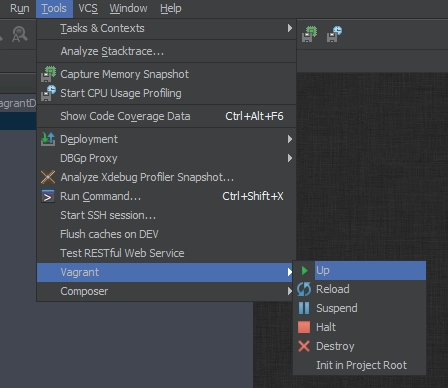Image resolution: width=448 pixels, height=388 pixels.
Task: Open the Composer submenu
Action: 165,291
